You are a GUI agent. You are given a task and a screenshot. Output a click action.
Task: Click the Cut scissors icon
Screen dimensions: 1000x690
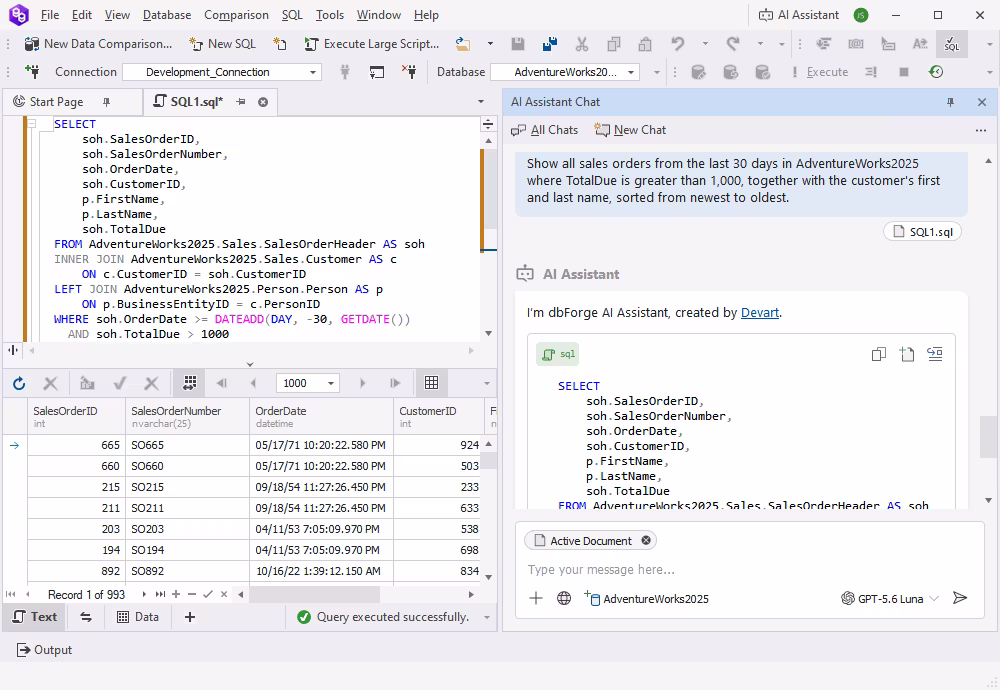(582, 44)
